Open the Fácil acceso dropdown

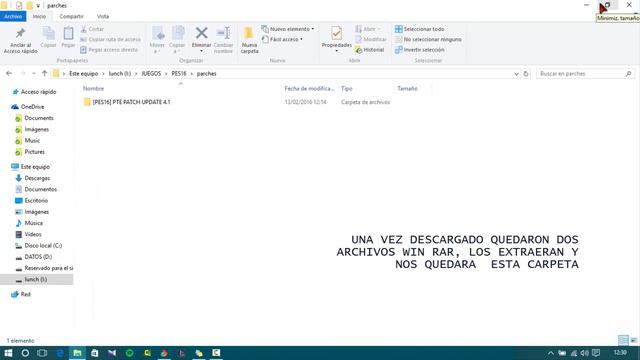coord(282,39)
